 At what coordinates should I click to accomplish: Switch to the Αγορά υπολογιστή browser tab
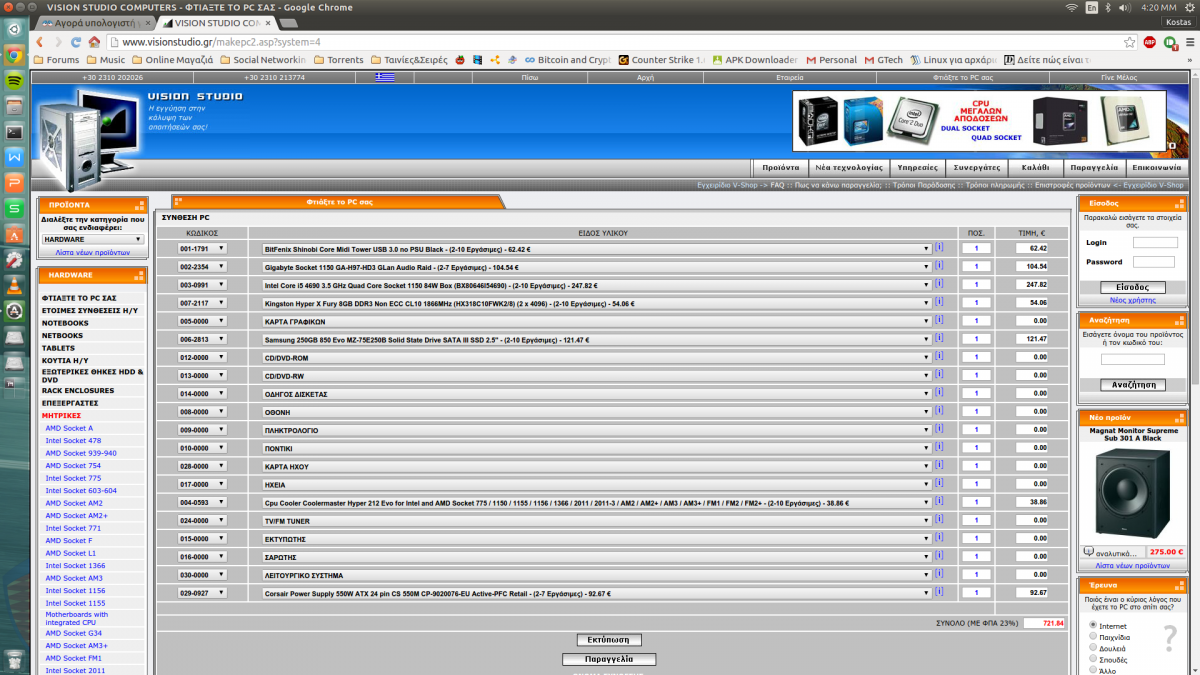[96, 22]
